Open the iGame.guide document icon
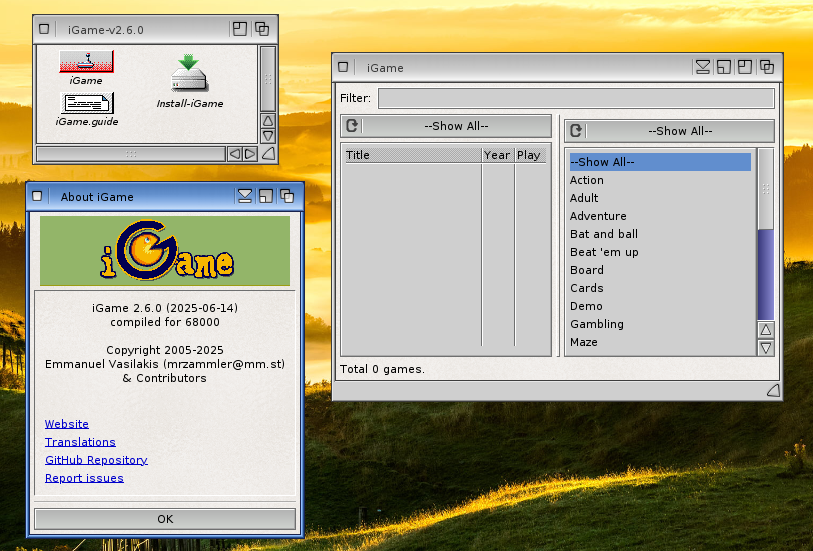This screenshot has height=551, width=813. (x=87, y=103)
